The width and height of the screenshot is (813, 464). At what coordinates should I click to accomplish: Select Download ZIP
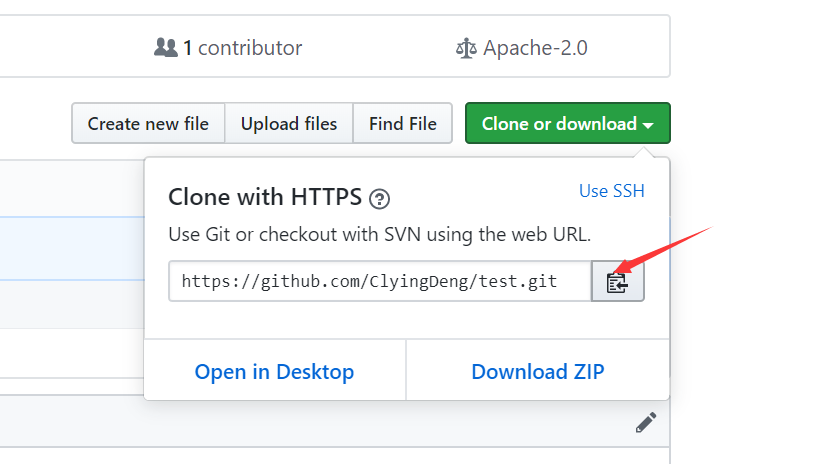(537, 372)
